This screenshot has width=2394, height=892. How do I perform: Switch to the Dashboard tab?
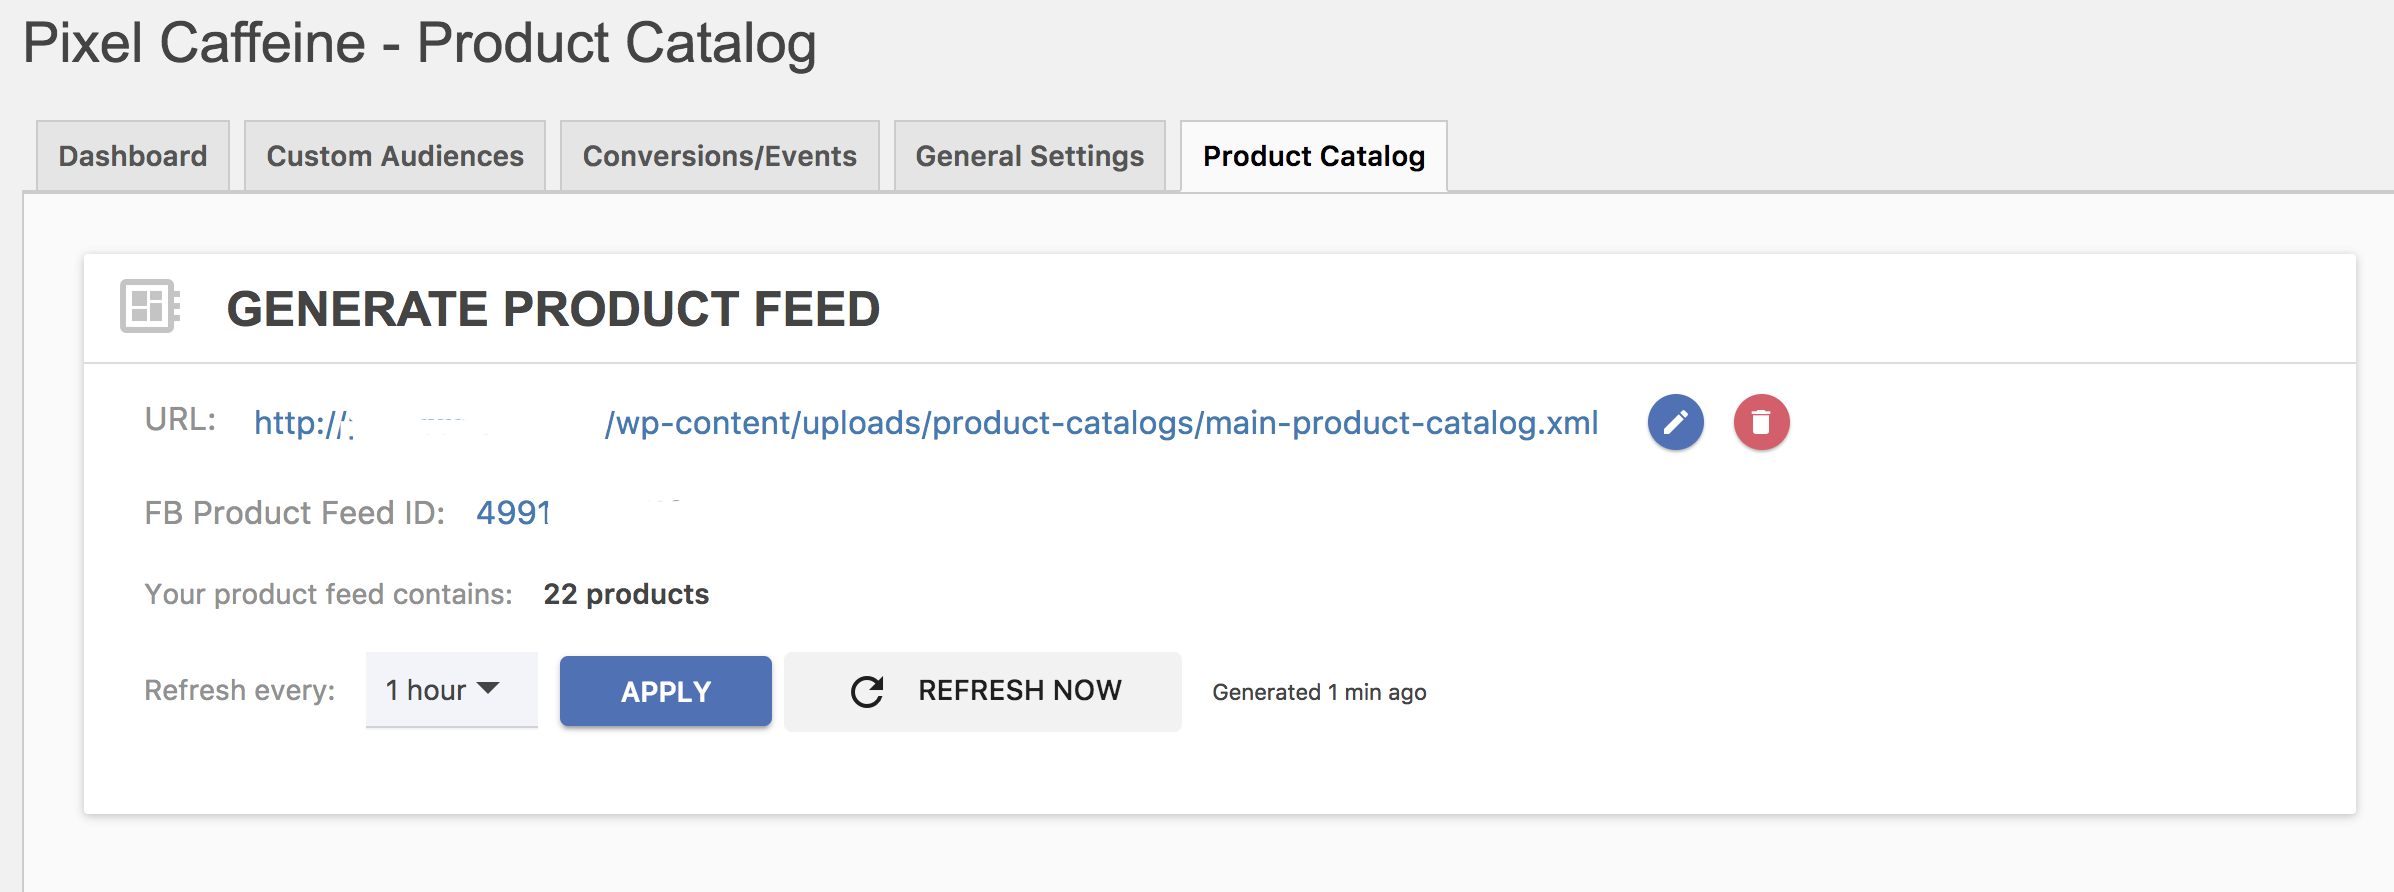[133, 156]
